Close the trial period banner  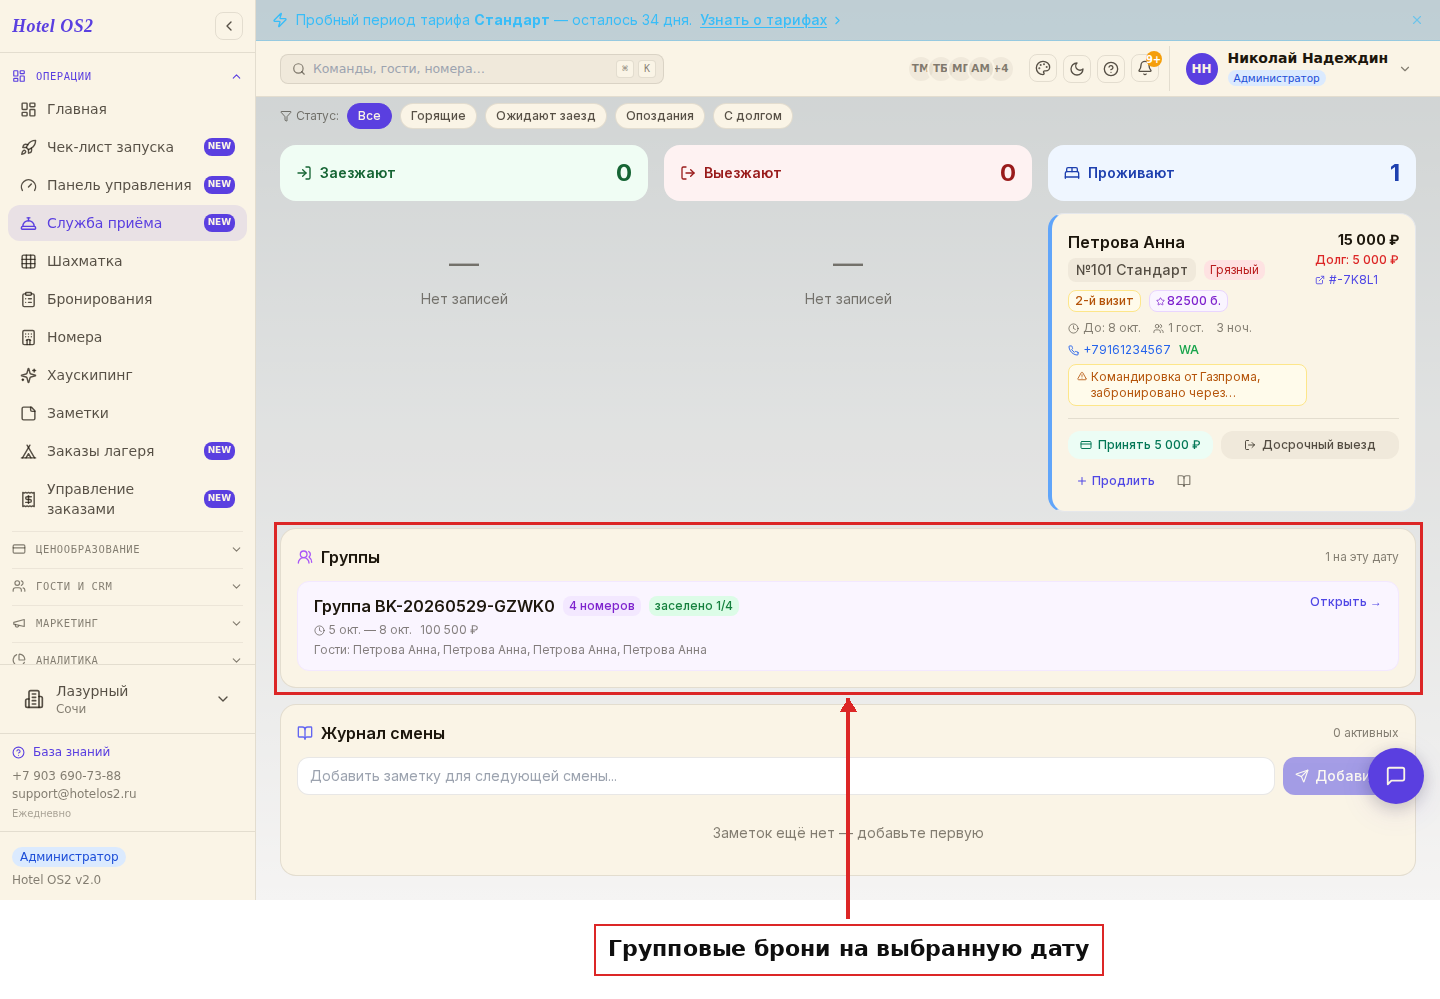tap(1417, 20)
